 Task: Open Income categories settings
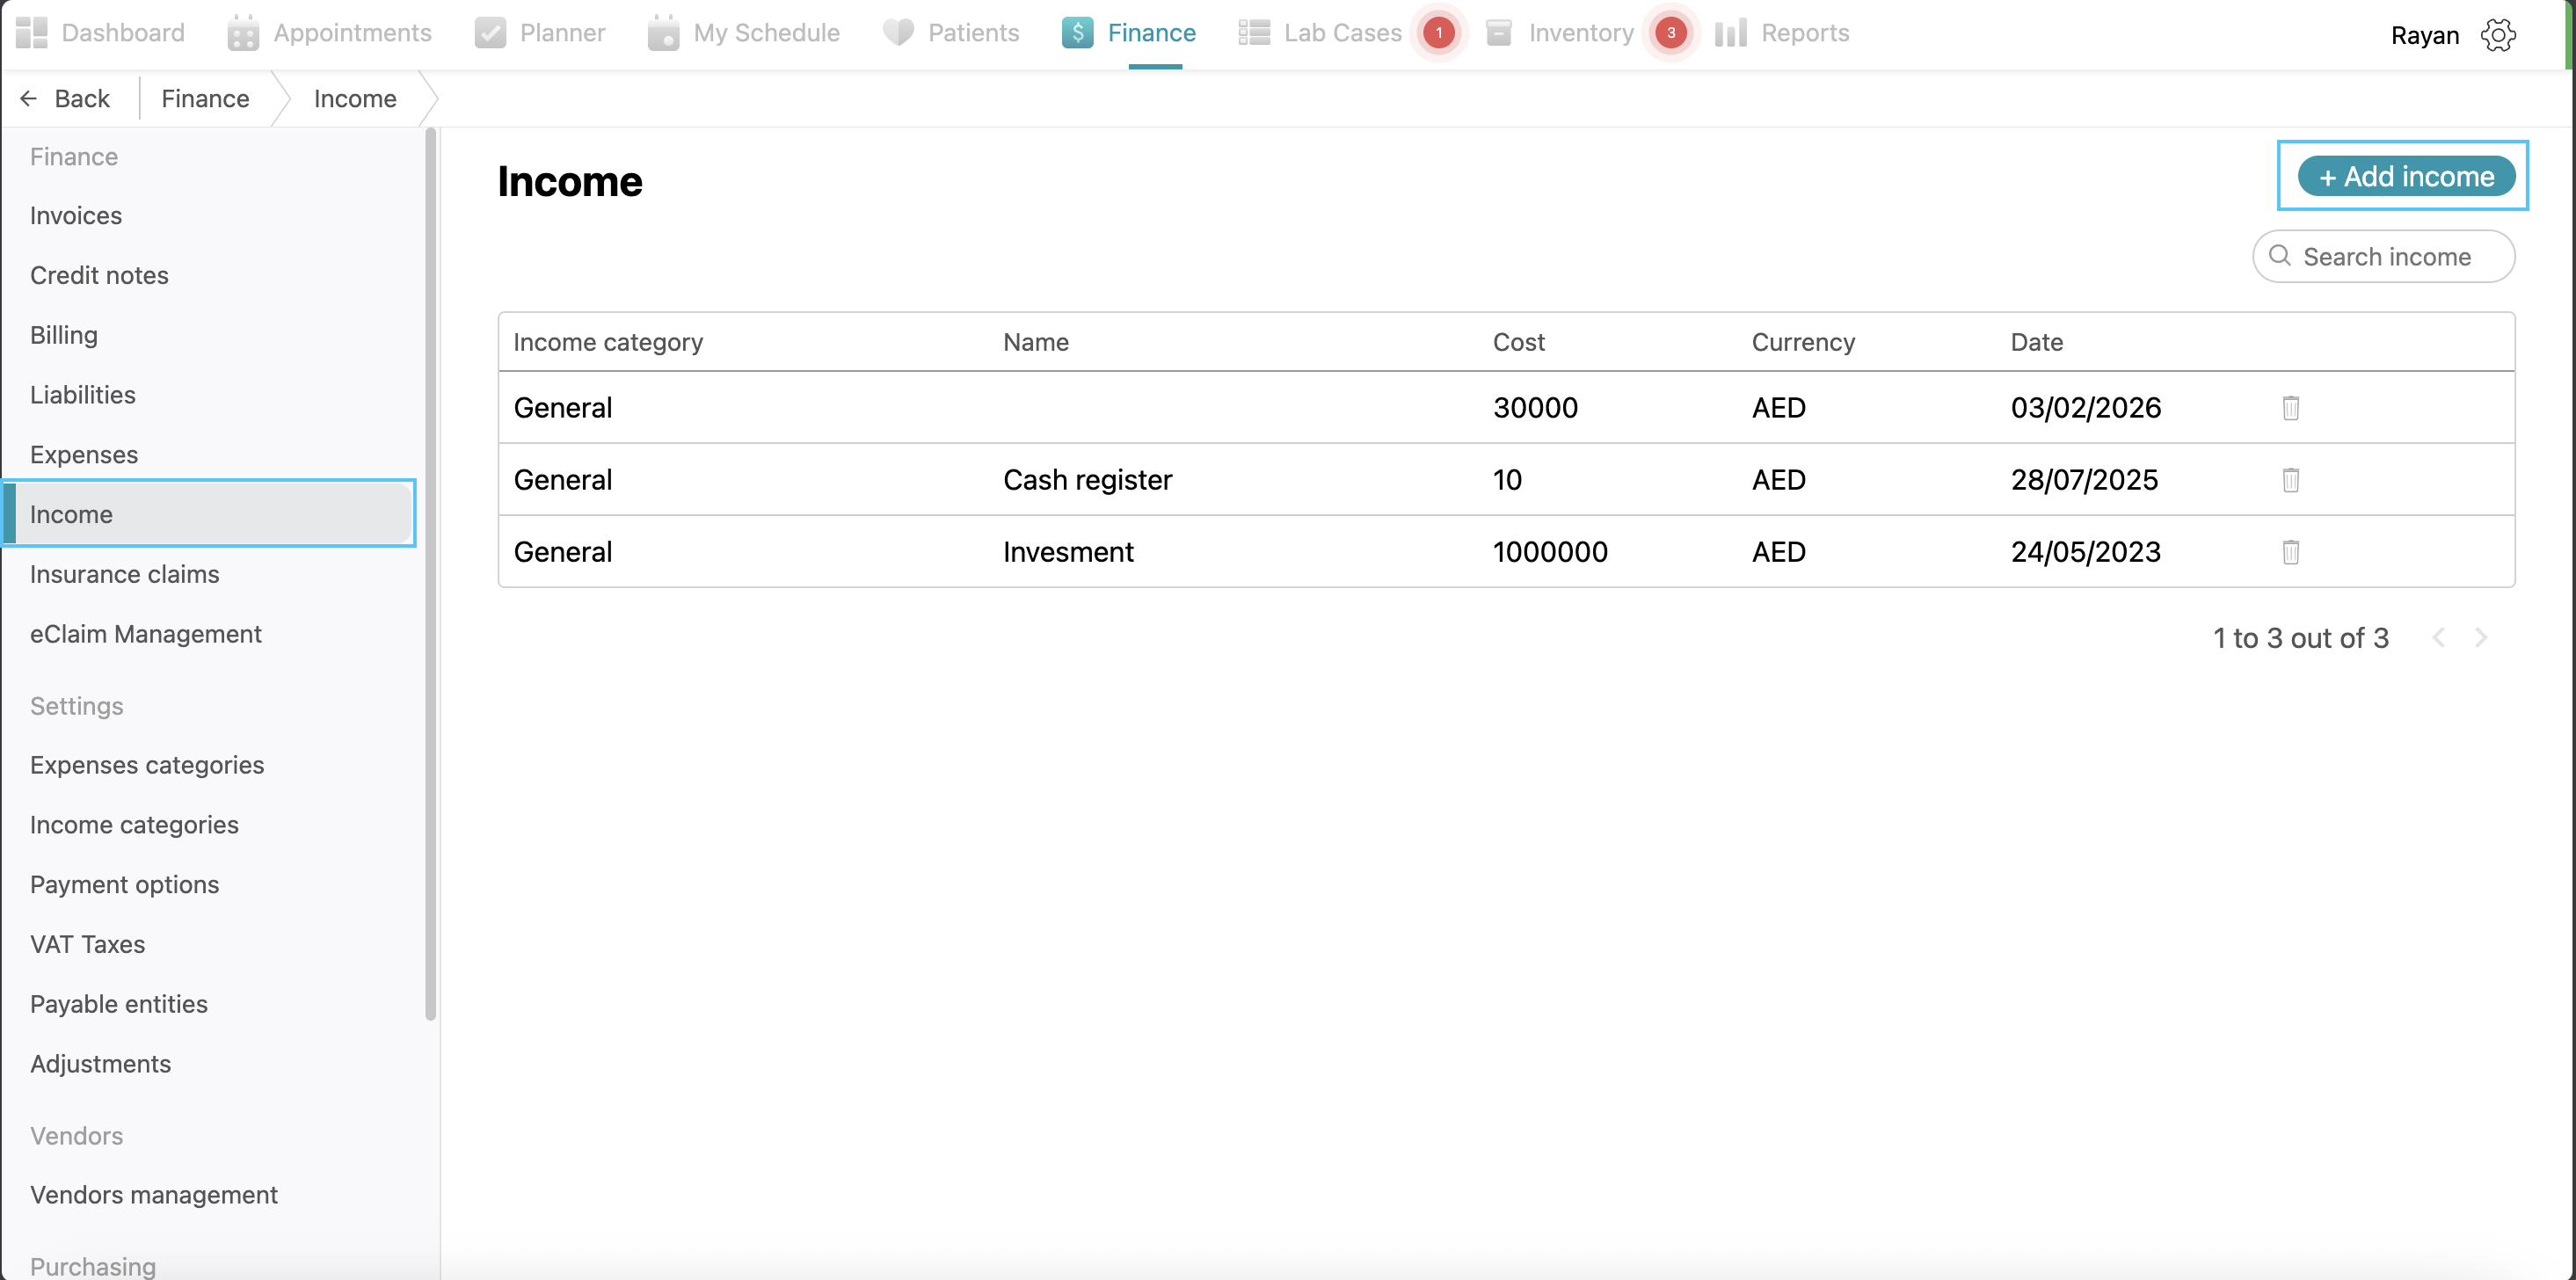(134, 825)
